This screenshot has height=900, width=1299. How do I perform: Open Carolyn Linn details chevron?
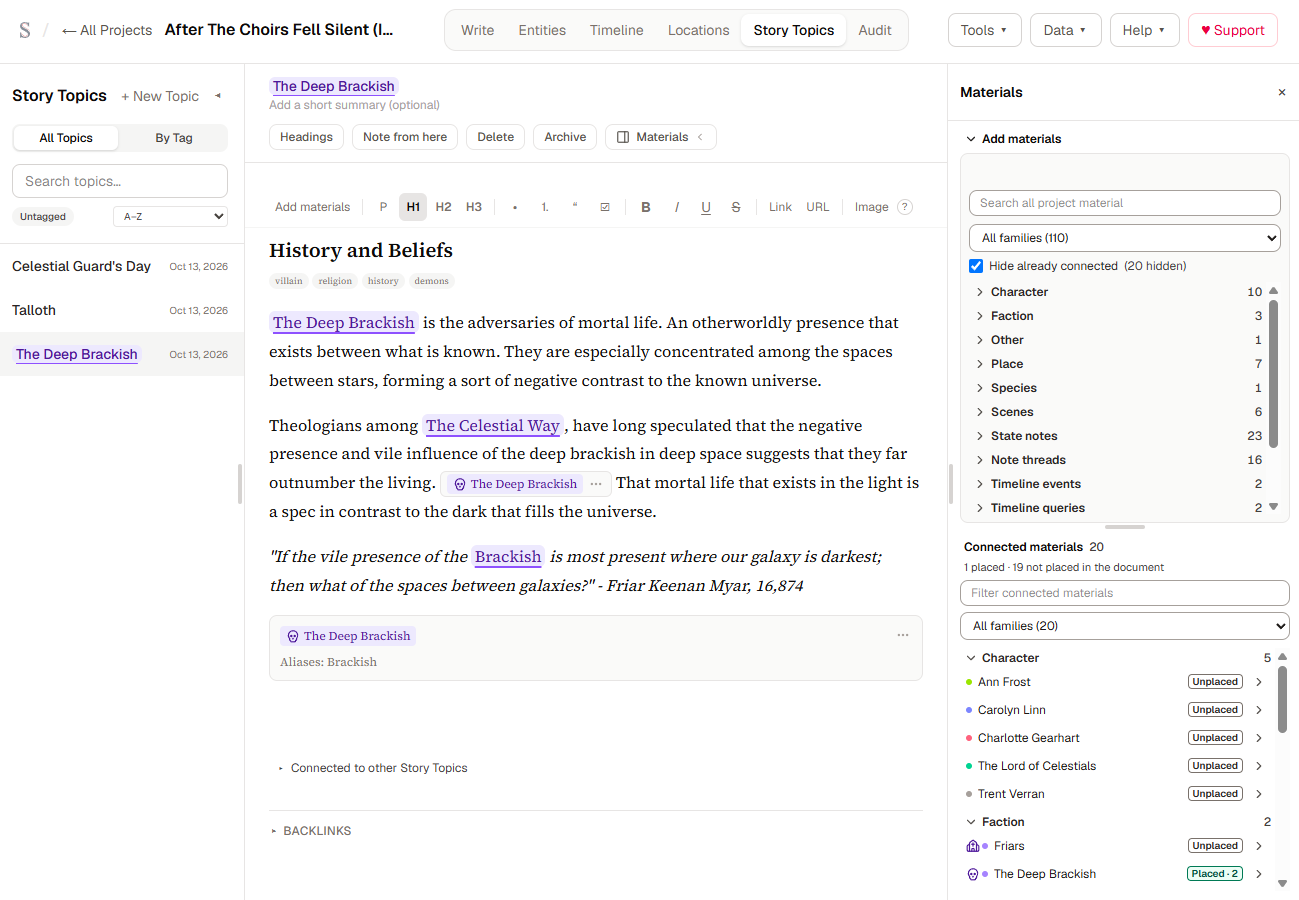1259,710
